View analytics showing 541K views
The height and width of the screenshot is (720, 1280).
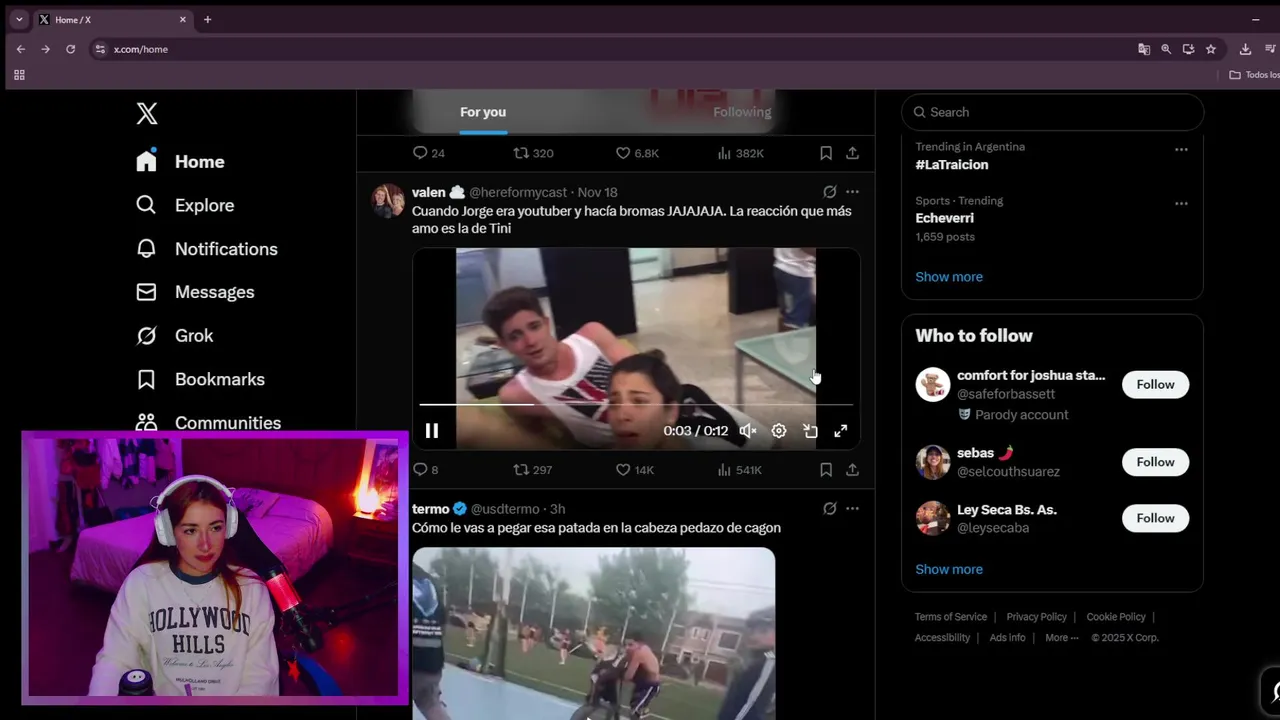tap(739, 469)
